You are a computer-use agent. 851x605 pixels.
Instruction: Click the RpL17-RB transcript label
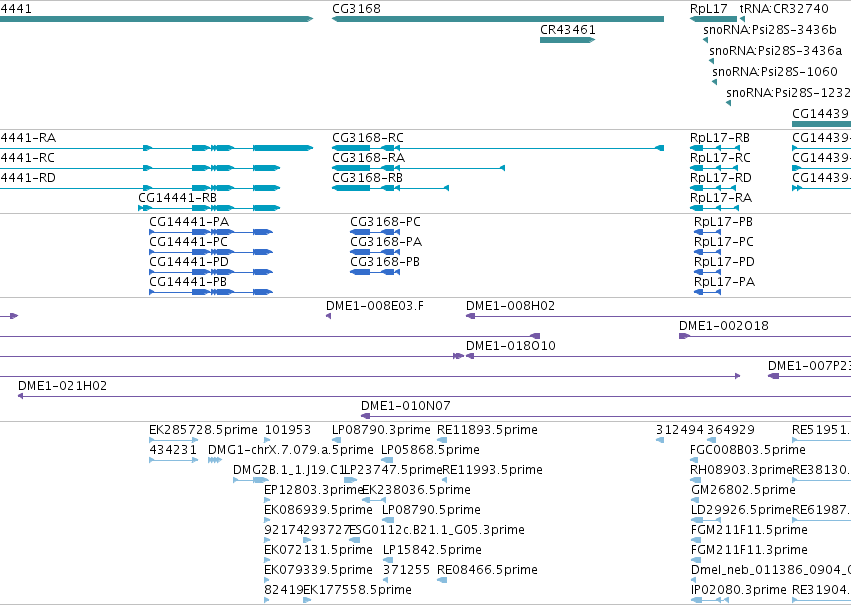pos(720,138)
